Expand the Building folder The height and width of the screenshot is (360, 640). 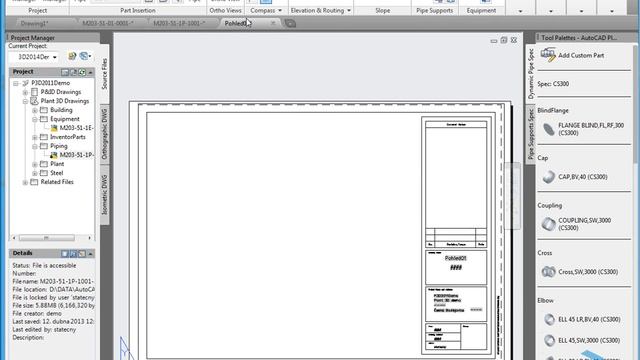(x=35, y=110)
